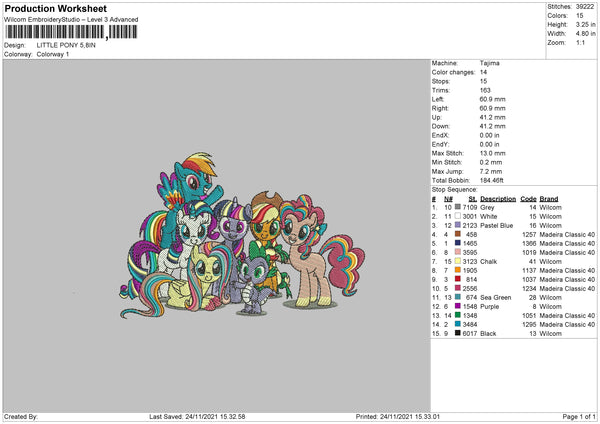
Task: Click 'Madeira Classic 40' brand in row 5
Action: pos(567,243)
